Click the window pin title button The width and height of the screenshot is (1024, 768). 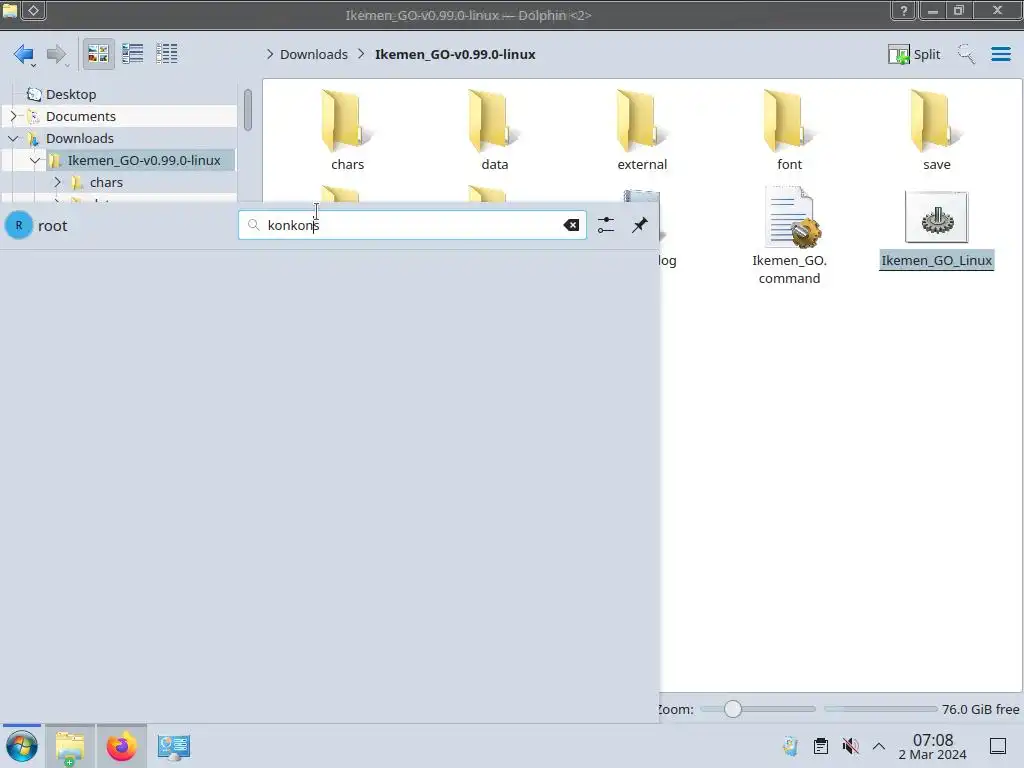point(33,10)
